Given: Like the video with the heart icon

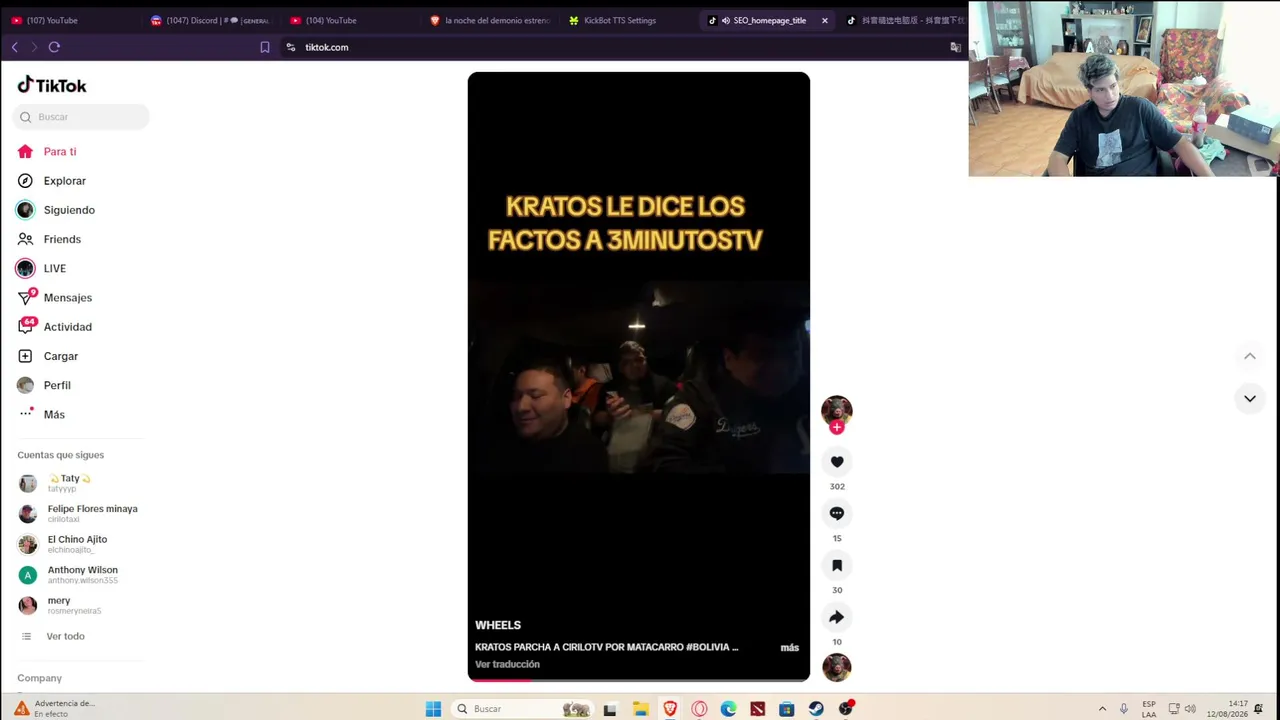Looking at the screenshot, I should click(837, 462).
